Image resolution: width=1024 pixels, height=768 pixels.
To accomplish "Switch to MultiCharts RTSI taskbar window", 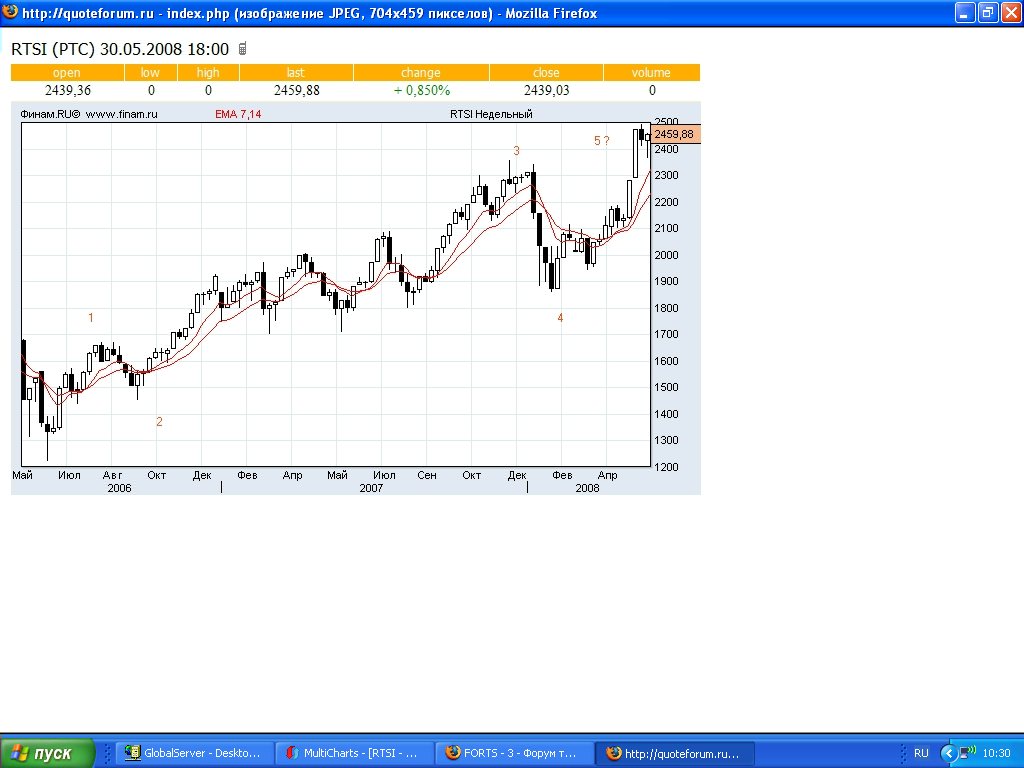I will click(x=354, y=753).
